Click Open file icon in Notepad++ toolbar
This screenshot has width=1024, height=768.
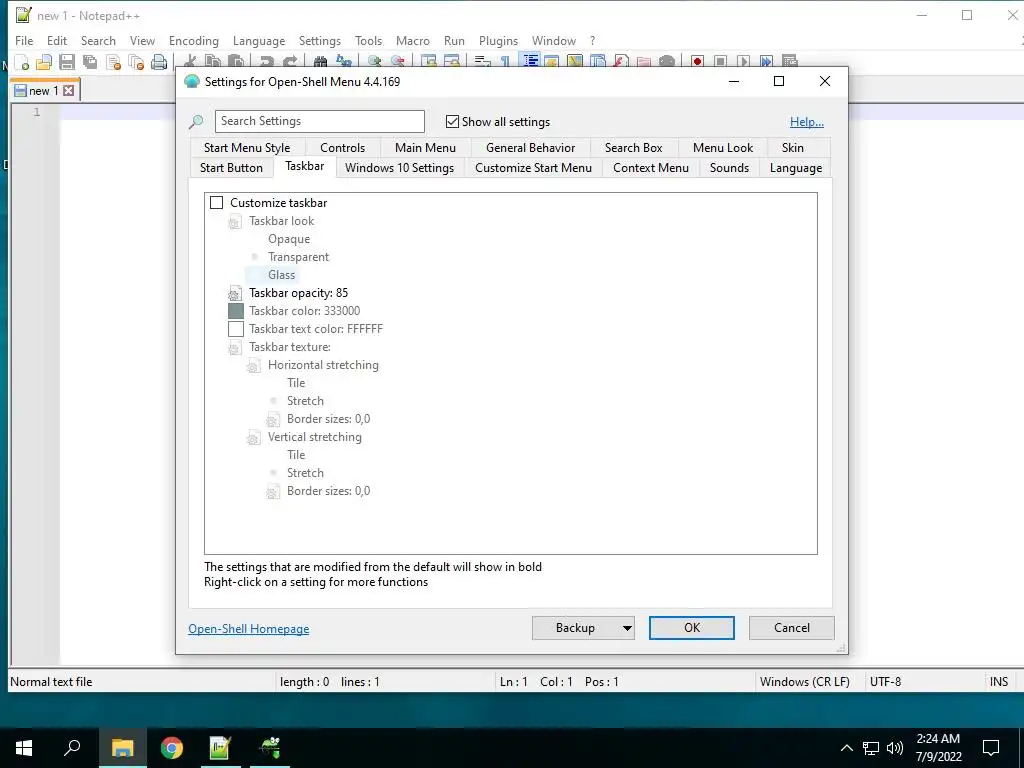44,63
